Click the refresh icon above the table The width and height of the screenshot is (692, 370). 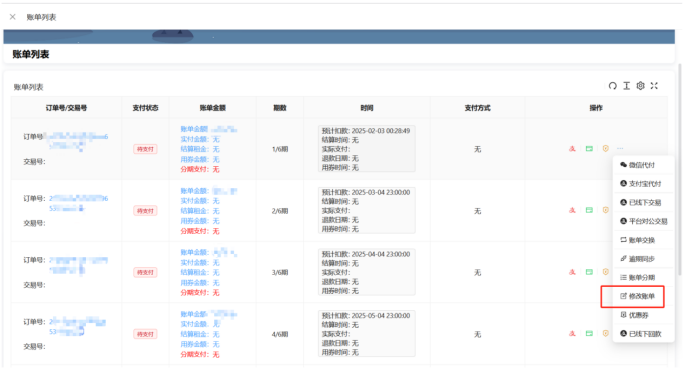pos(613,86)
